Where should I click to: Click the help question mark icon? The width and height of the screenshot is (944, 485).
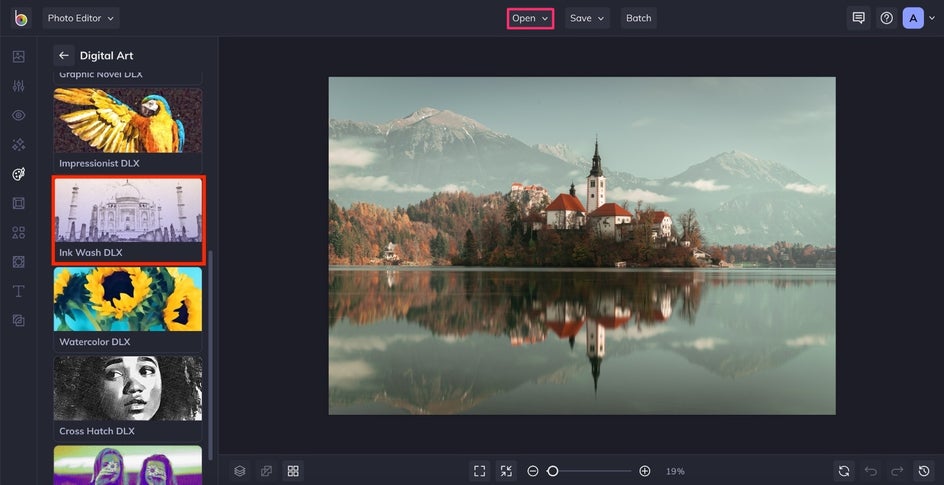click(886, 18)
